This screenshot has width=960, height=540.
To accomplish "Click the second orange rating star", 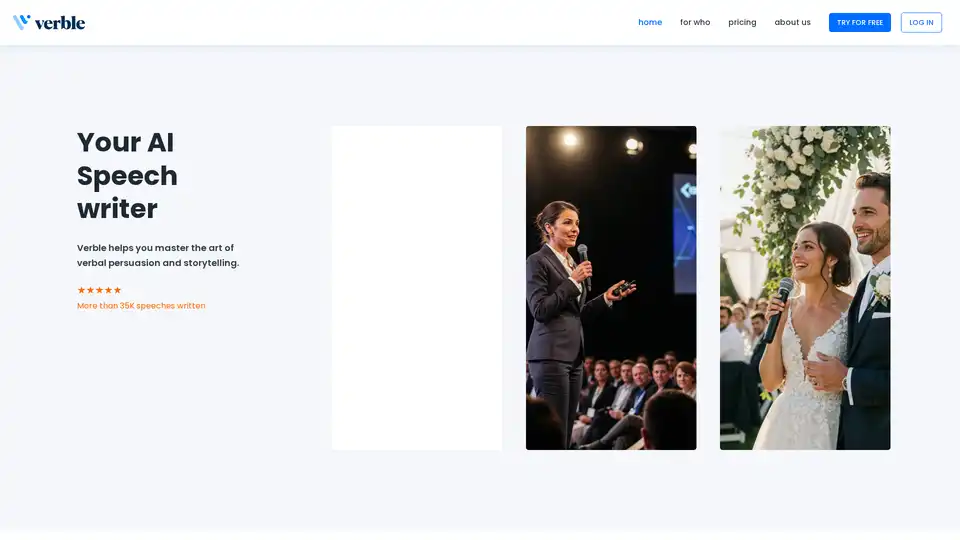I will point(90,290).
